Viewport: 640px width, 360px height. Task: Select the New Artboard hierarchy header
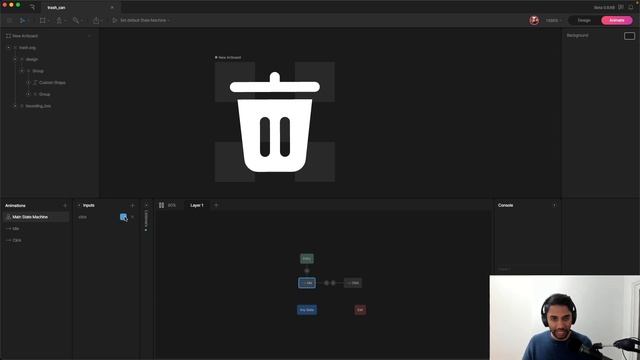point(25,36)
